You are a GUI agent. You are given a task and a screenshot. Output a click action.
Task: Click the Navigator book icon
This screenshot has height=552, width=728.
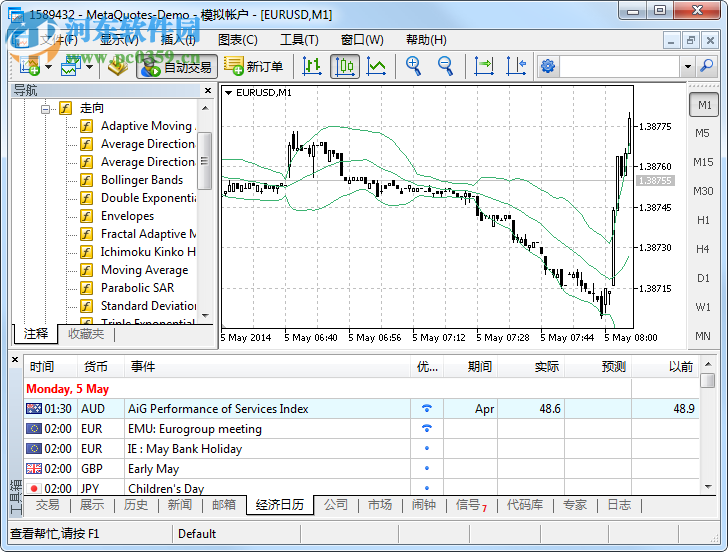coord(118,66)
